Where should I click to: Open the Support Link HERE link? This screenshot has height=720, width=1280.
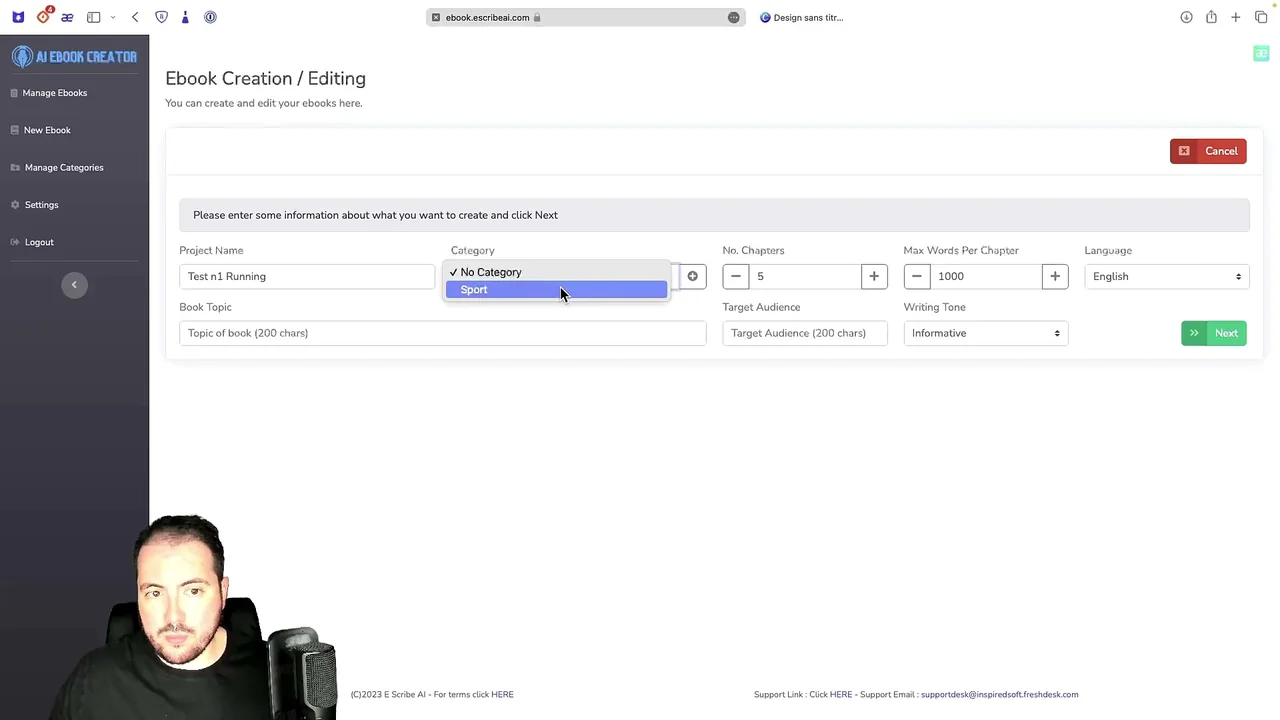coord(841,694)
